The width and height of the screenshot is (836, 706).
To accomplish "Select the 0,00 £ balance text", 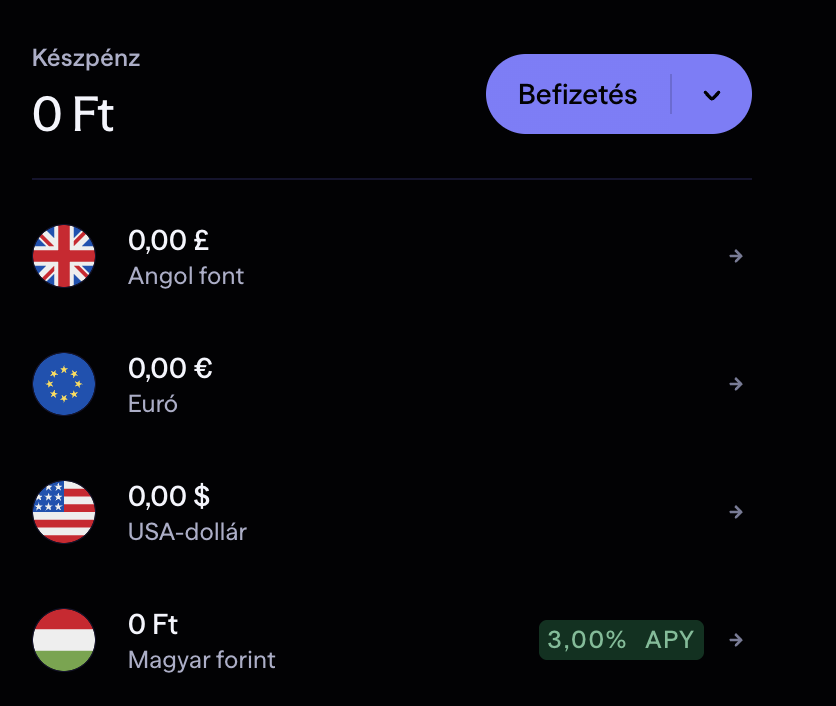I will tap(168, 240).
